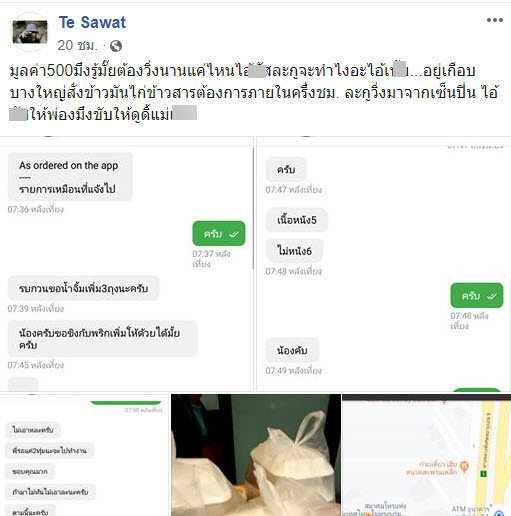Click the น้องคับ chat bubble

(x=292, y=350)
